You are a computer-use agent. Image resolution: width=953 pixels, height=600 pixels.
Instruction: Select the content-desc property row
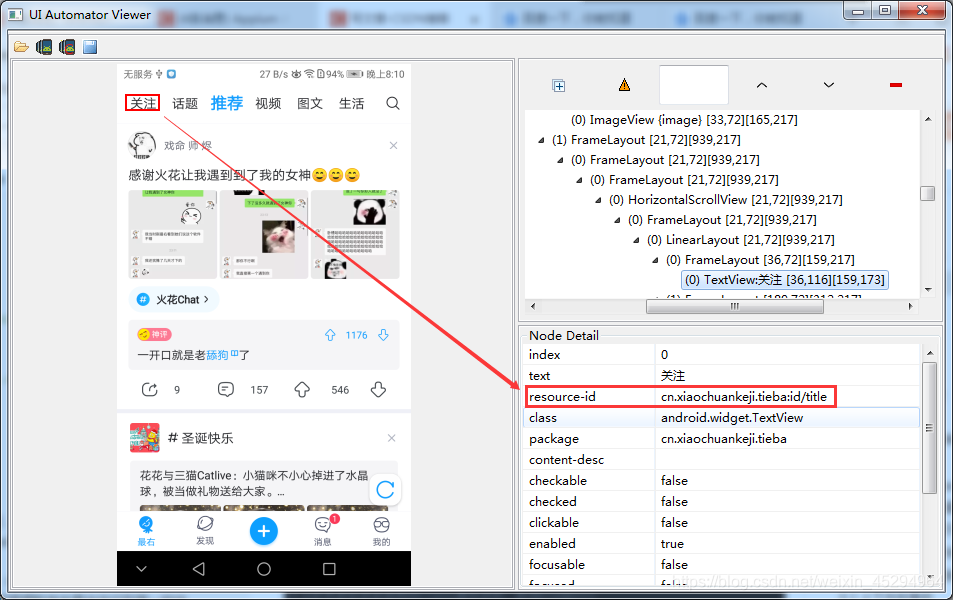(721, 460)
